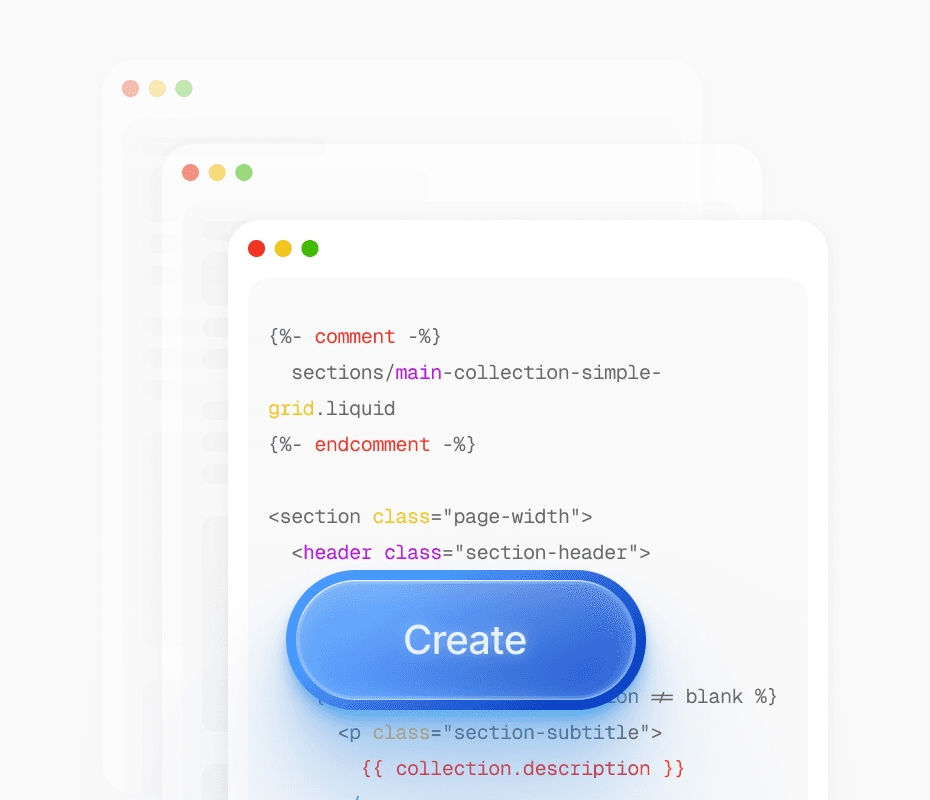The width and height of the screenshot is (930, 800).
Task: Click the faded red dot on back window
Action: [x=130, y=88]
